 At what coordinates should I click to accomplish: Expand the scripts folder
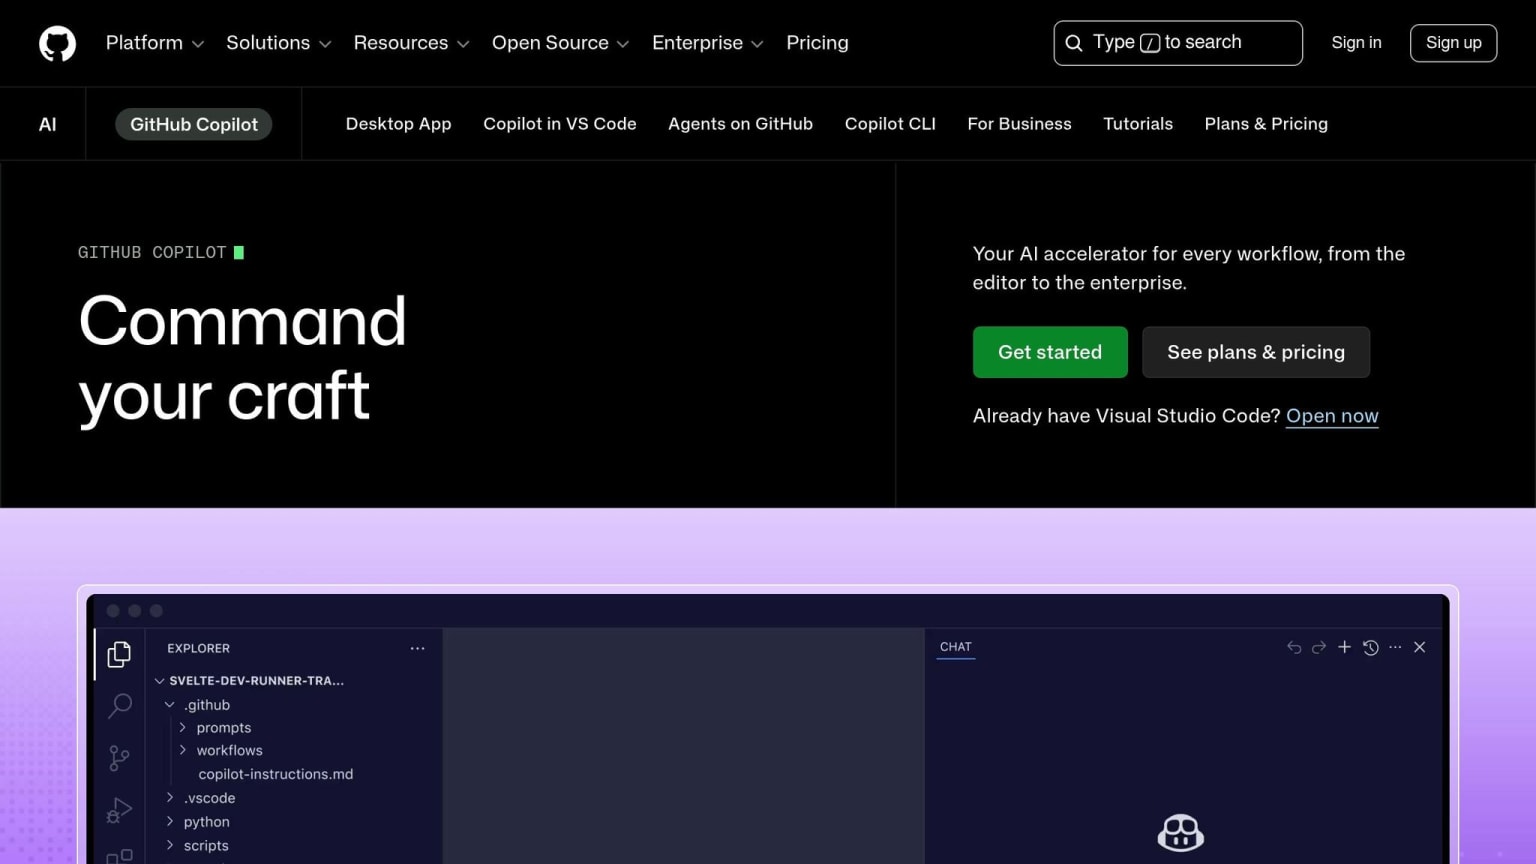click(197, 846)
